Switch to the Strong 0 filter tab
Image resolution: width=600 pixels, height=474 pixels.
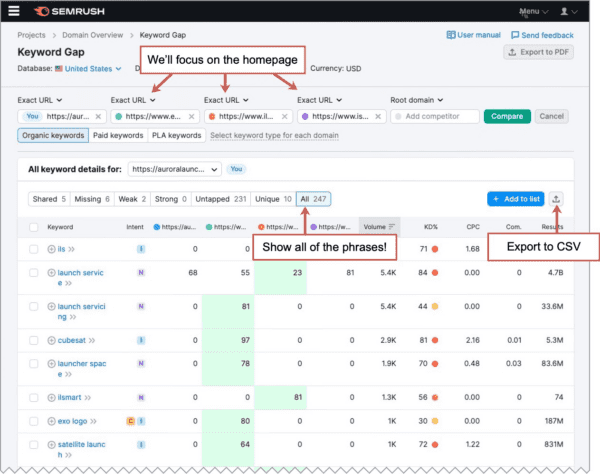171,199
